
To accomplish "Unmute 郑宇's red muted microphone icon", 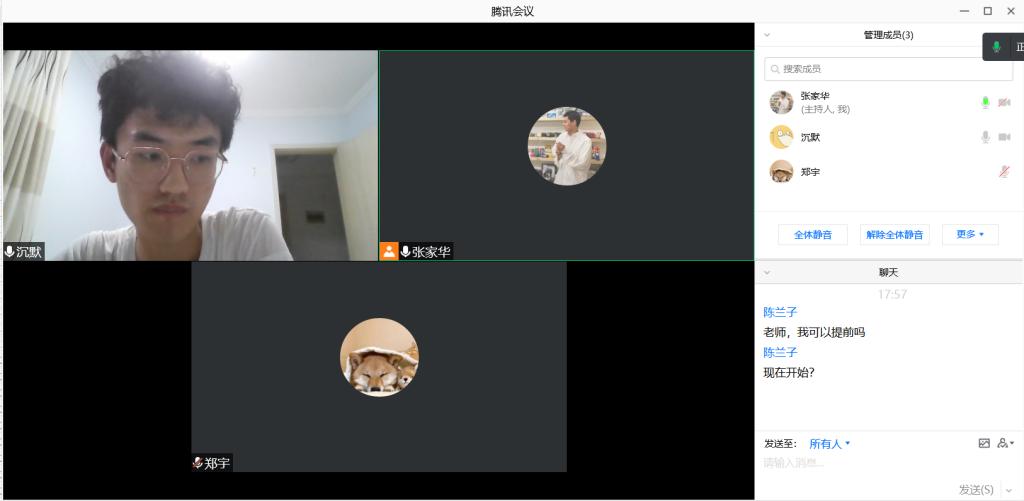I will (x=1004, y=172).
